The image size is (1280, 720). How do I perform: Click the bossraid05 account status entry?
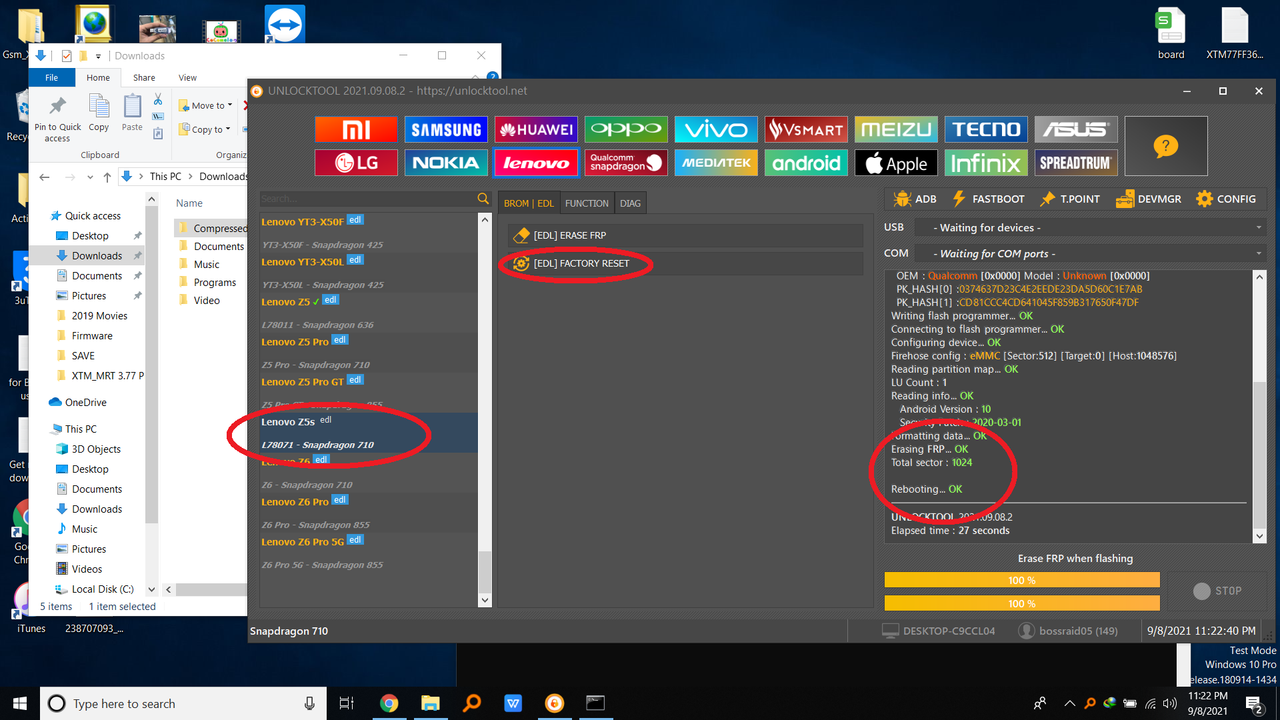[x=1068, y=631]
